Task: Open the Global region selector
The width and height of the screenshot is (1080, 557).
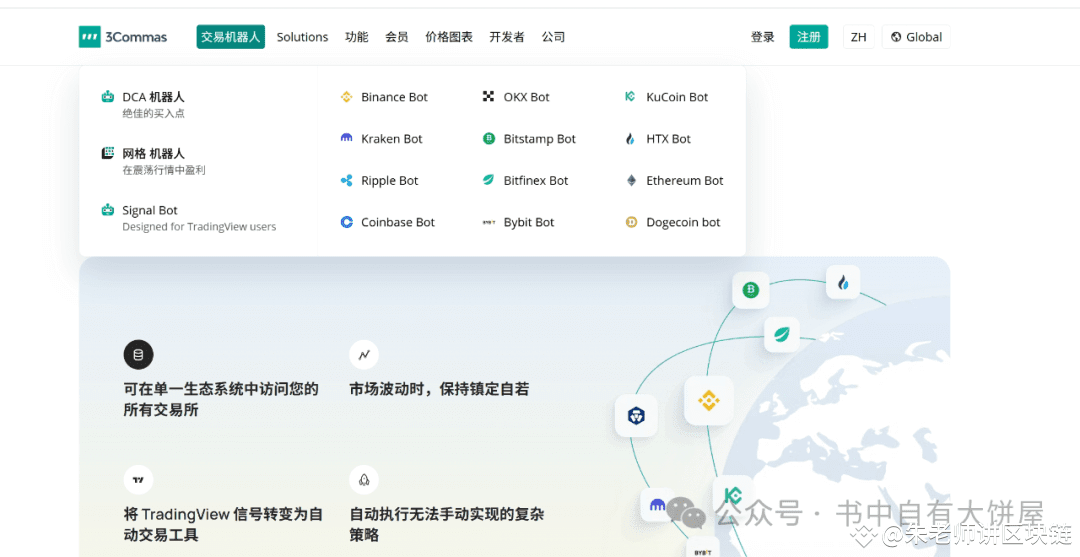Action: 915,37
